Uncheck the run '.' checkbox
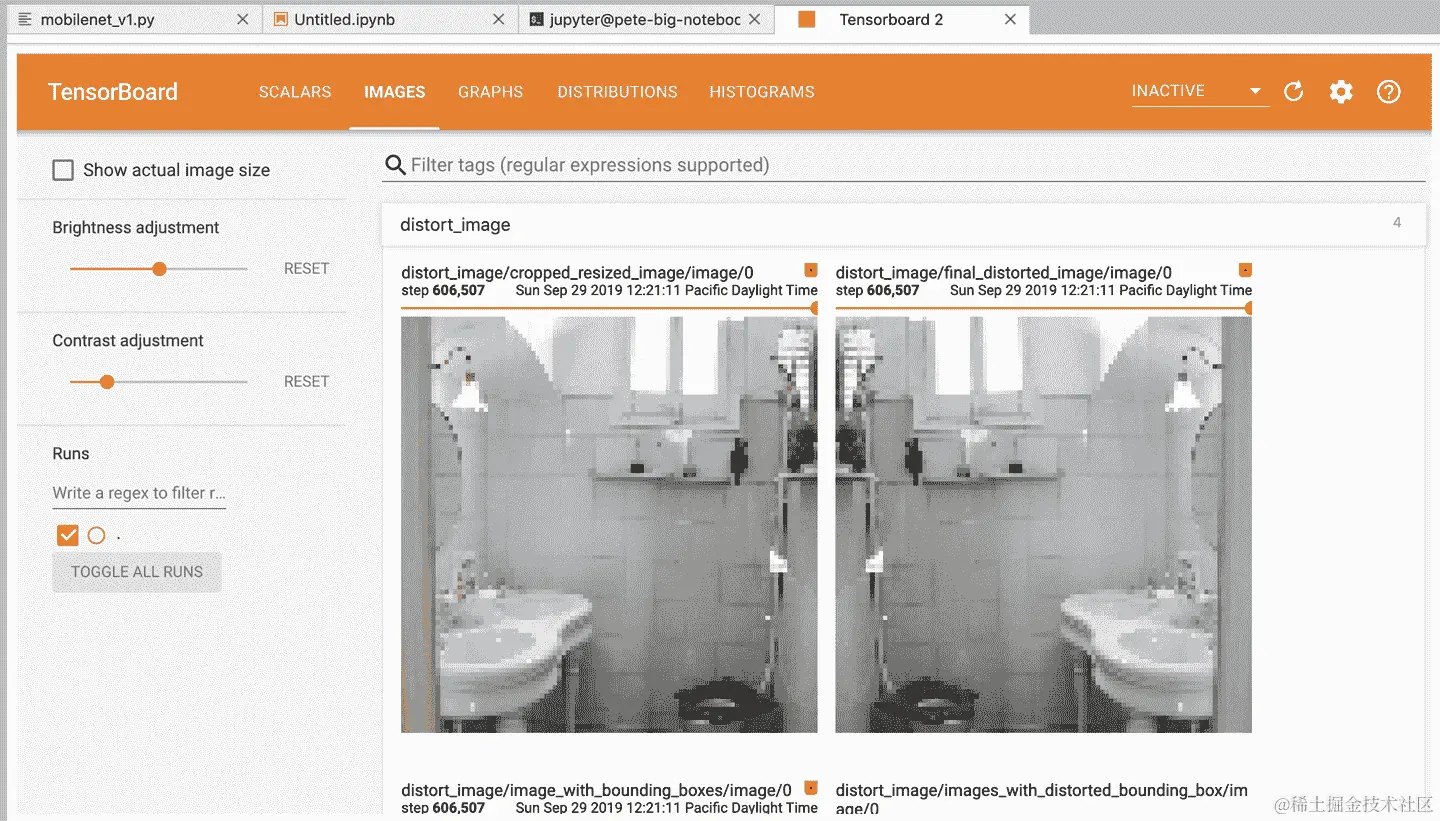 [x=67, y=536]
